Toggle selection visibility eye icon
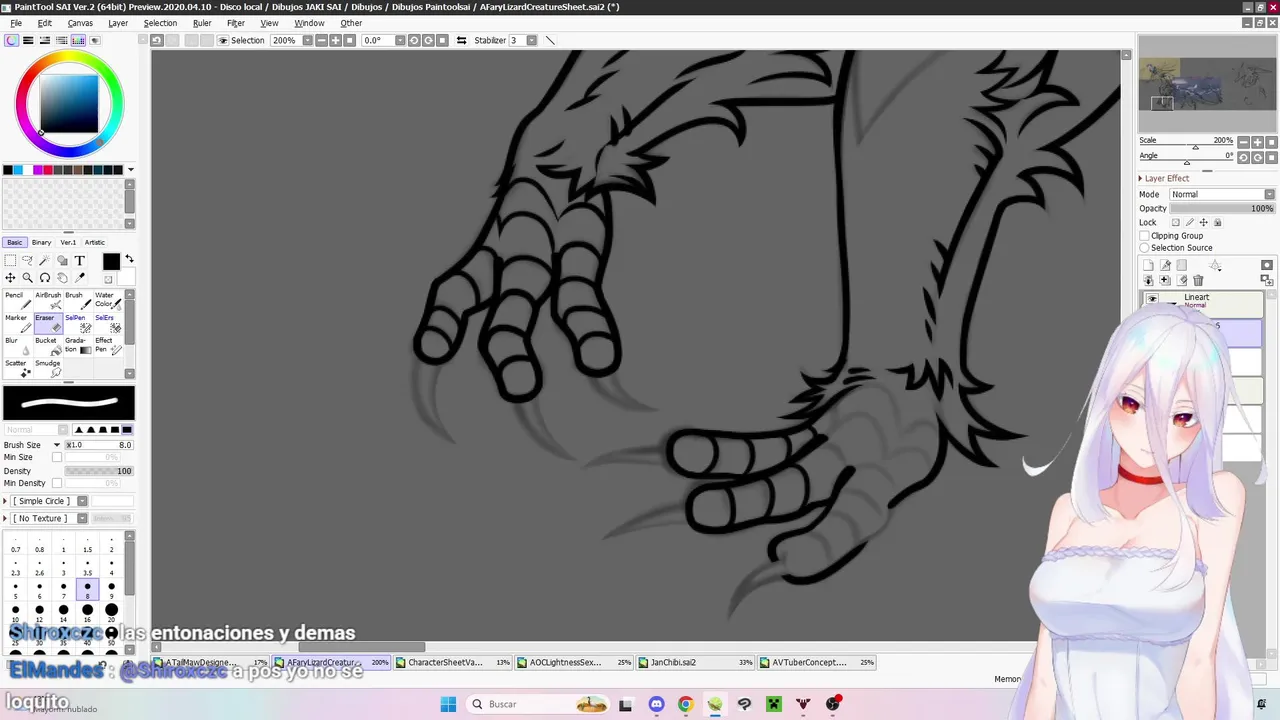The width and height of the screenshot is (1280, 720). point(222,40)
